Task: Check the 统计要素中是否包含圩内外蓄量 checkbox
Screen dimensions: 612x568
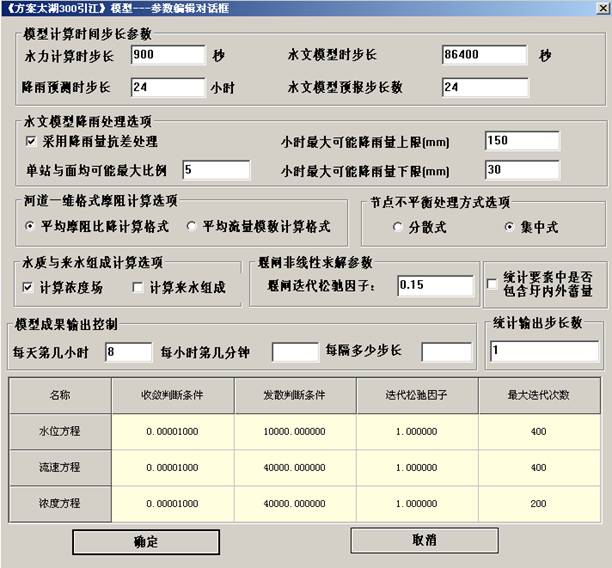Action: (x=492, y=285)
